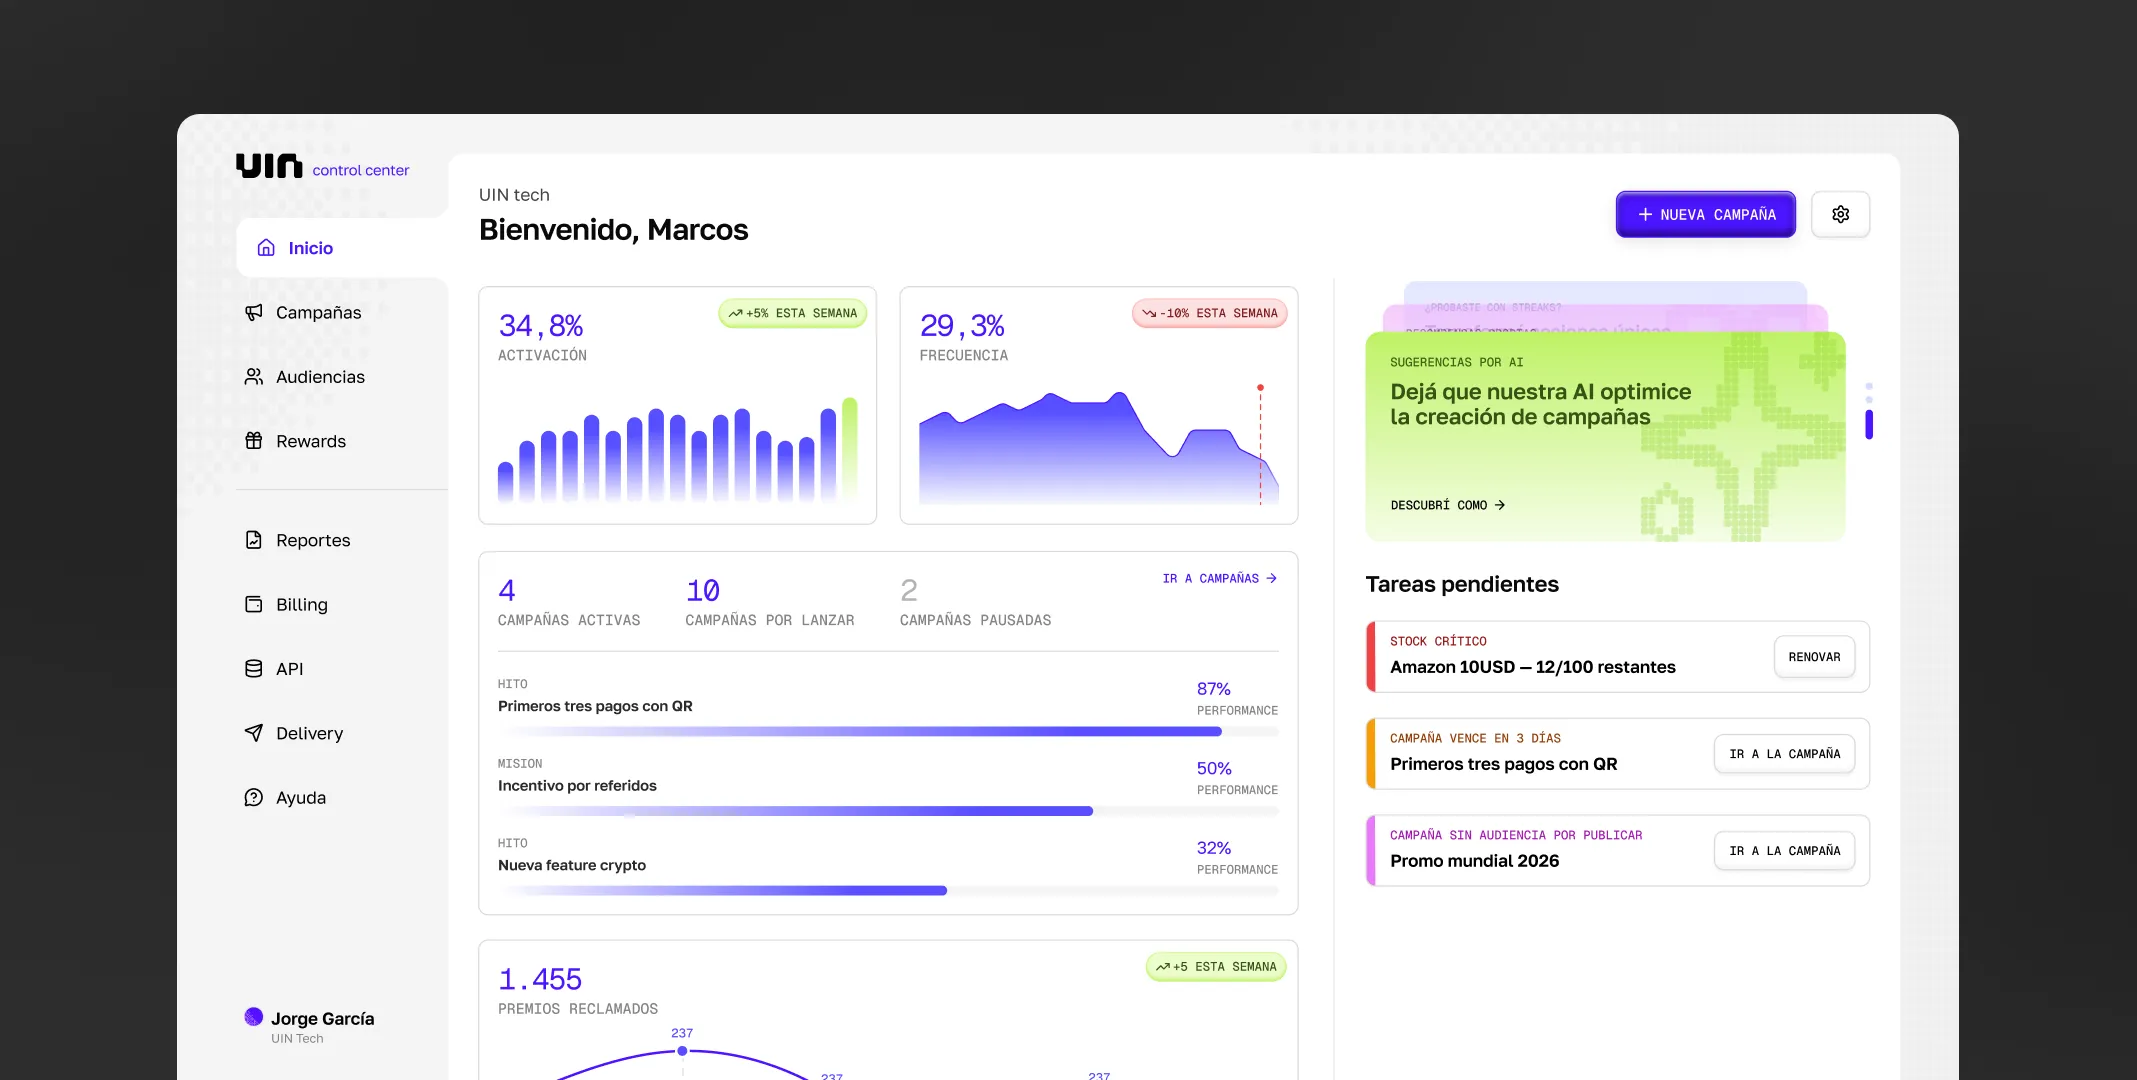The width and height of the screenshot is (2137, 1080).
Task: Open Reportes page
Action: [313, 540]
